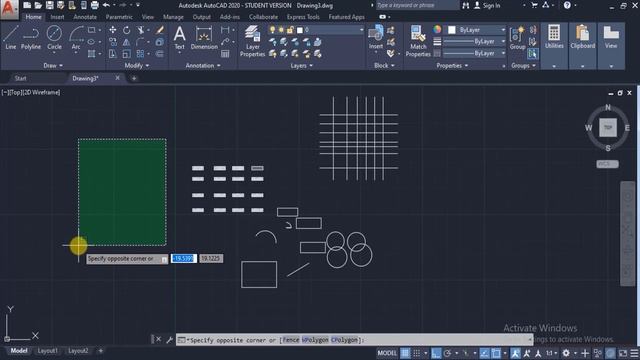Click the Scale tool icon

[127, 54]
